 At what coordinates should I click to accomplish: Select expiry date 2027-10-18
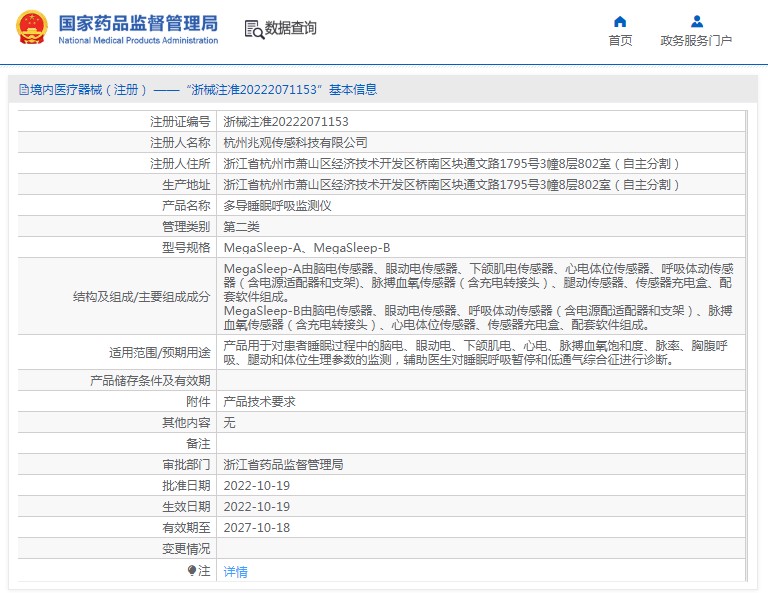(x=257, y=528)
